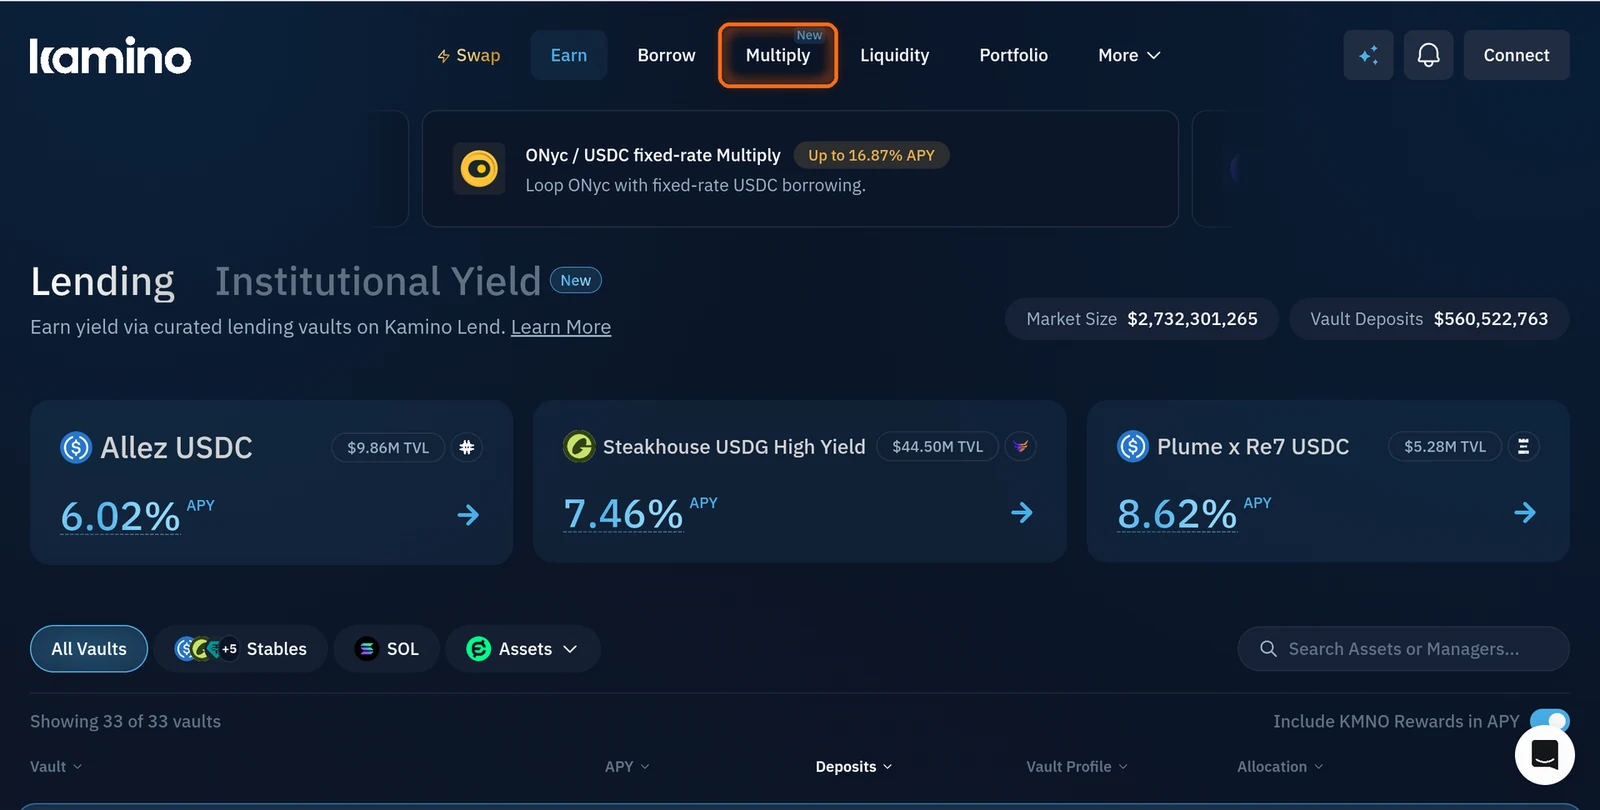
Task: Sort by Deposits column
Action: [x=854, y=766]
